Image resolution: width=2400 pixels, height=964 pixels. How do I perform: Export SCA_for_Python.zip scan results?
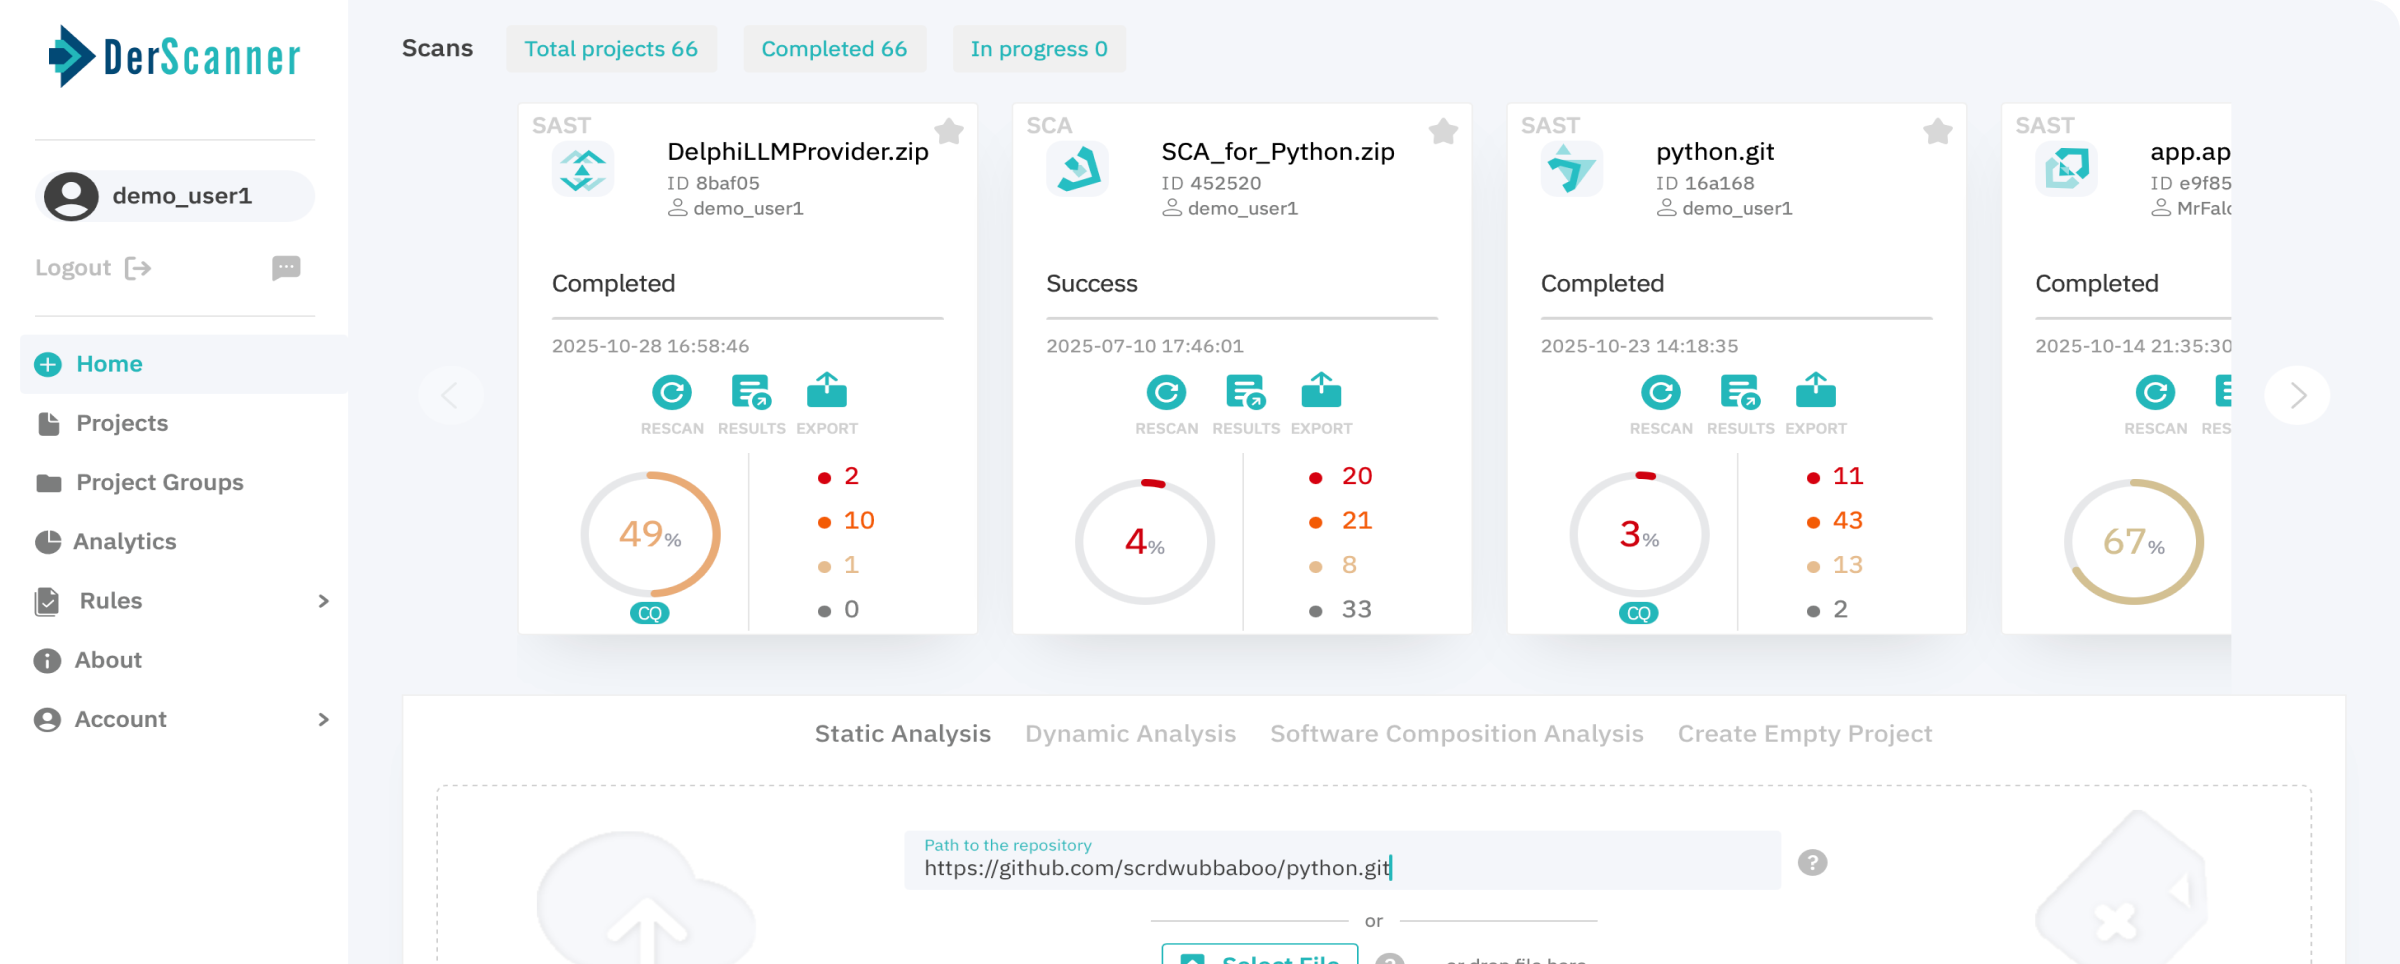[1320, 393]
